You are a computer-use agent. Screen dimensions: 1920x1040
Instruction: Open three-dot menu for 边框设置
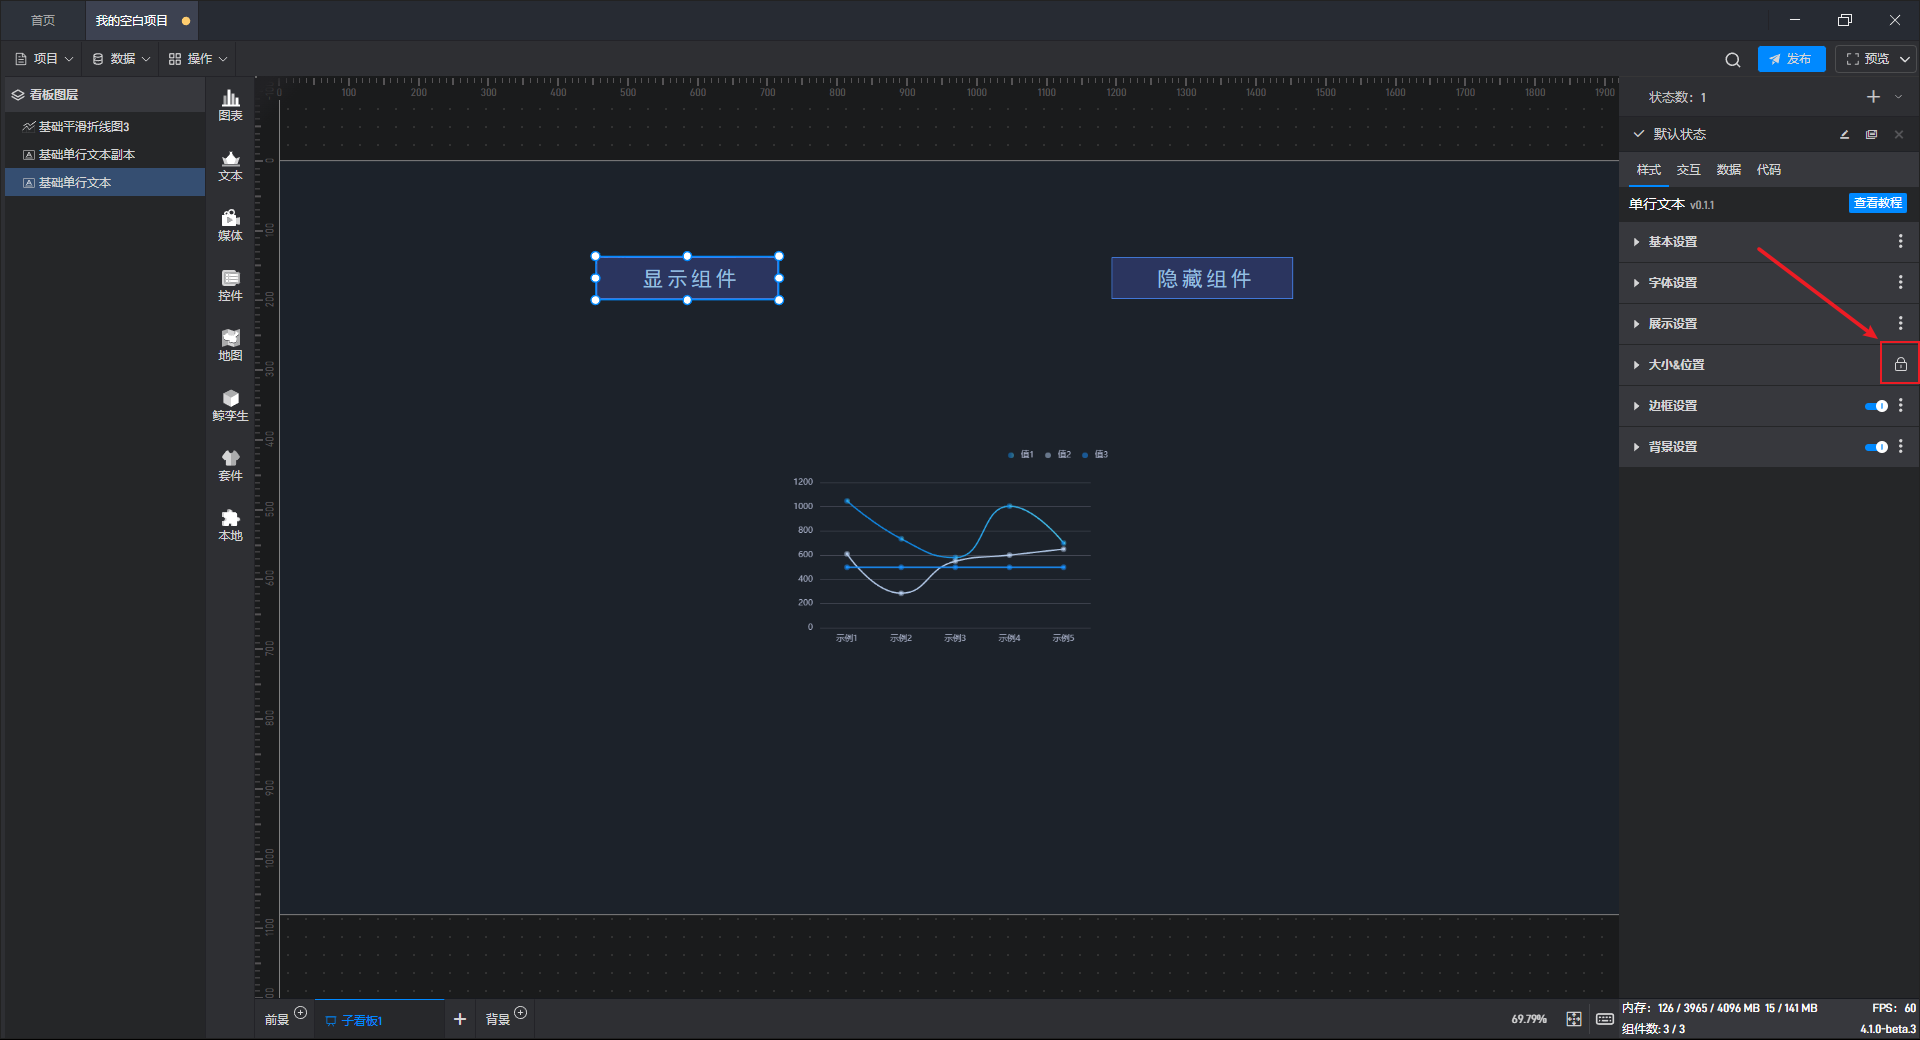click(1900, 405)
